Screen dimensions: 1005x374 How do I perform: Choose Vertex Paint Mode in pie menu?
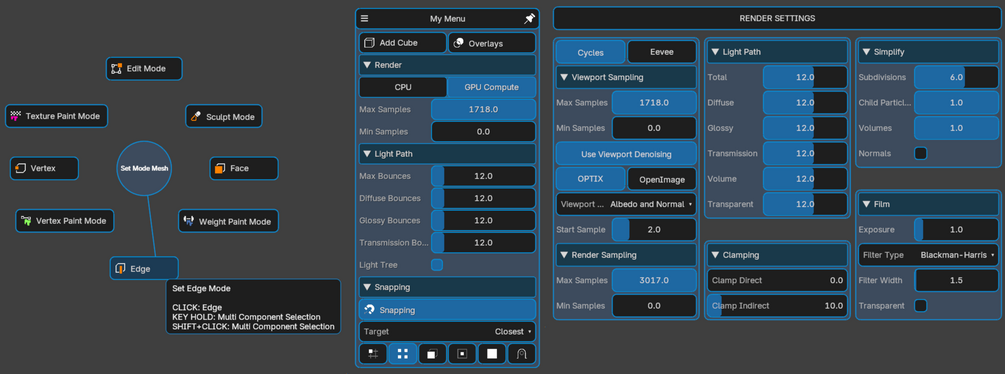[x=65, y=221]
